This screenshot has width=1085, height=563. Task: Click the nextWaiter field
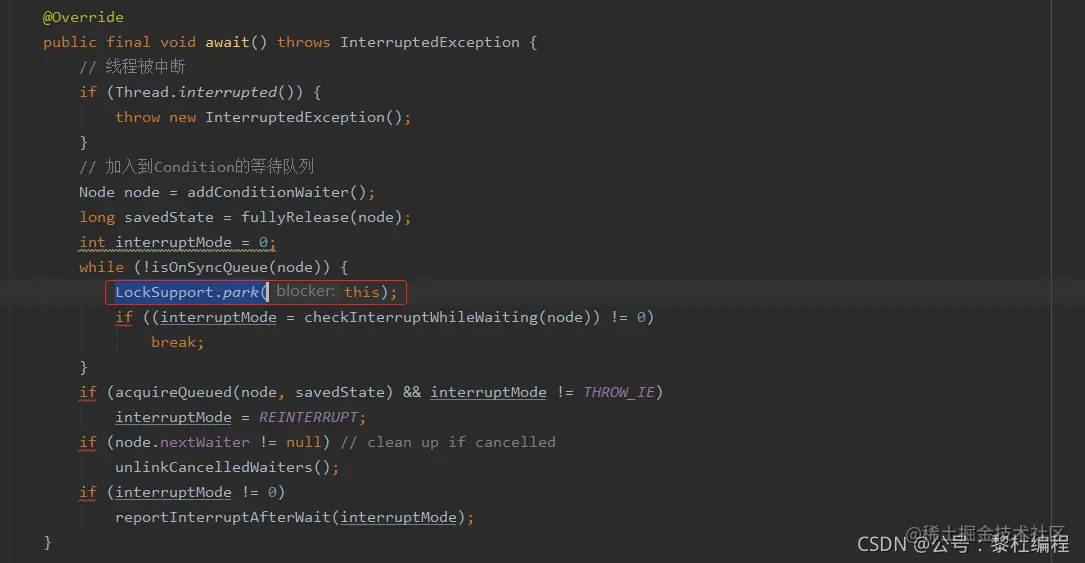coord(205,442)
